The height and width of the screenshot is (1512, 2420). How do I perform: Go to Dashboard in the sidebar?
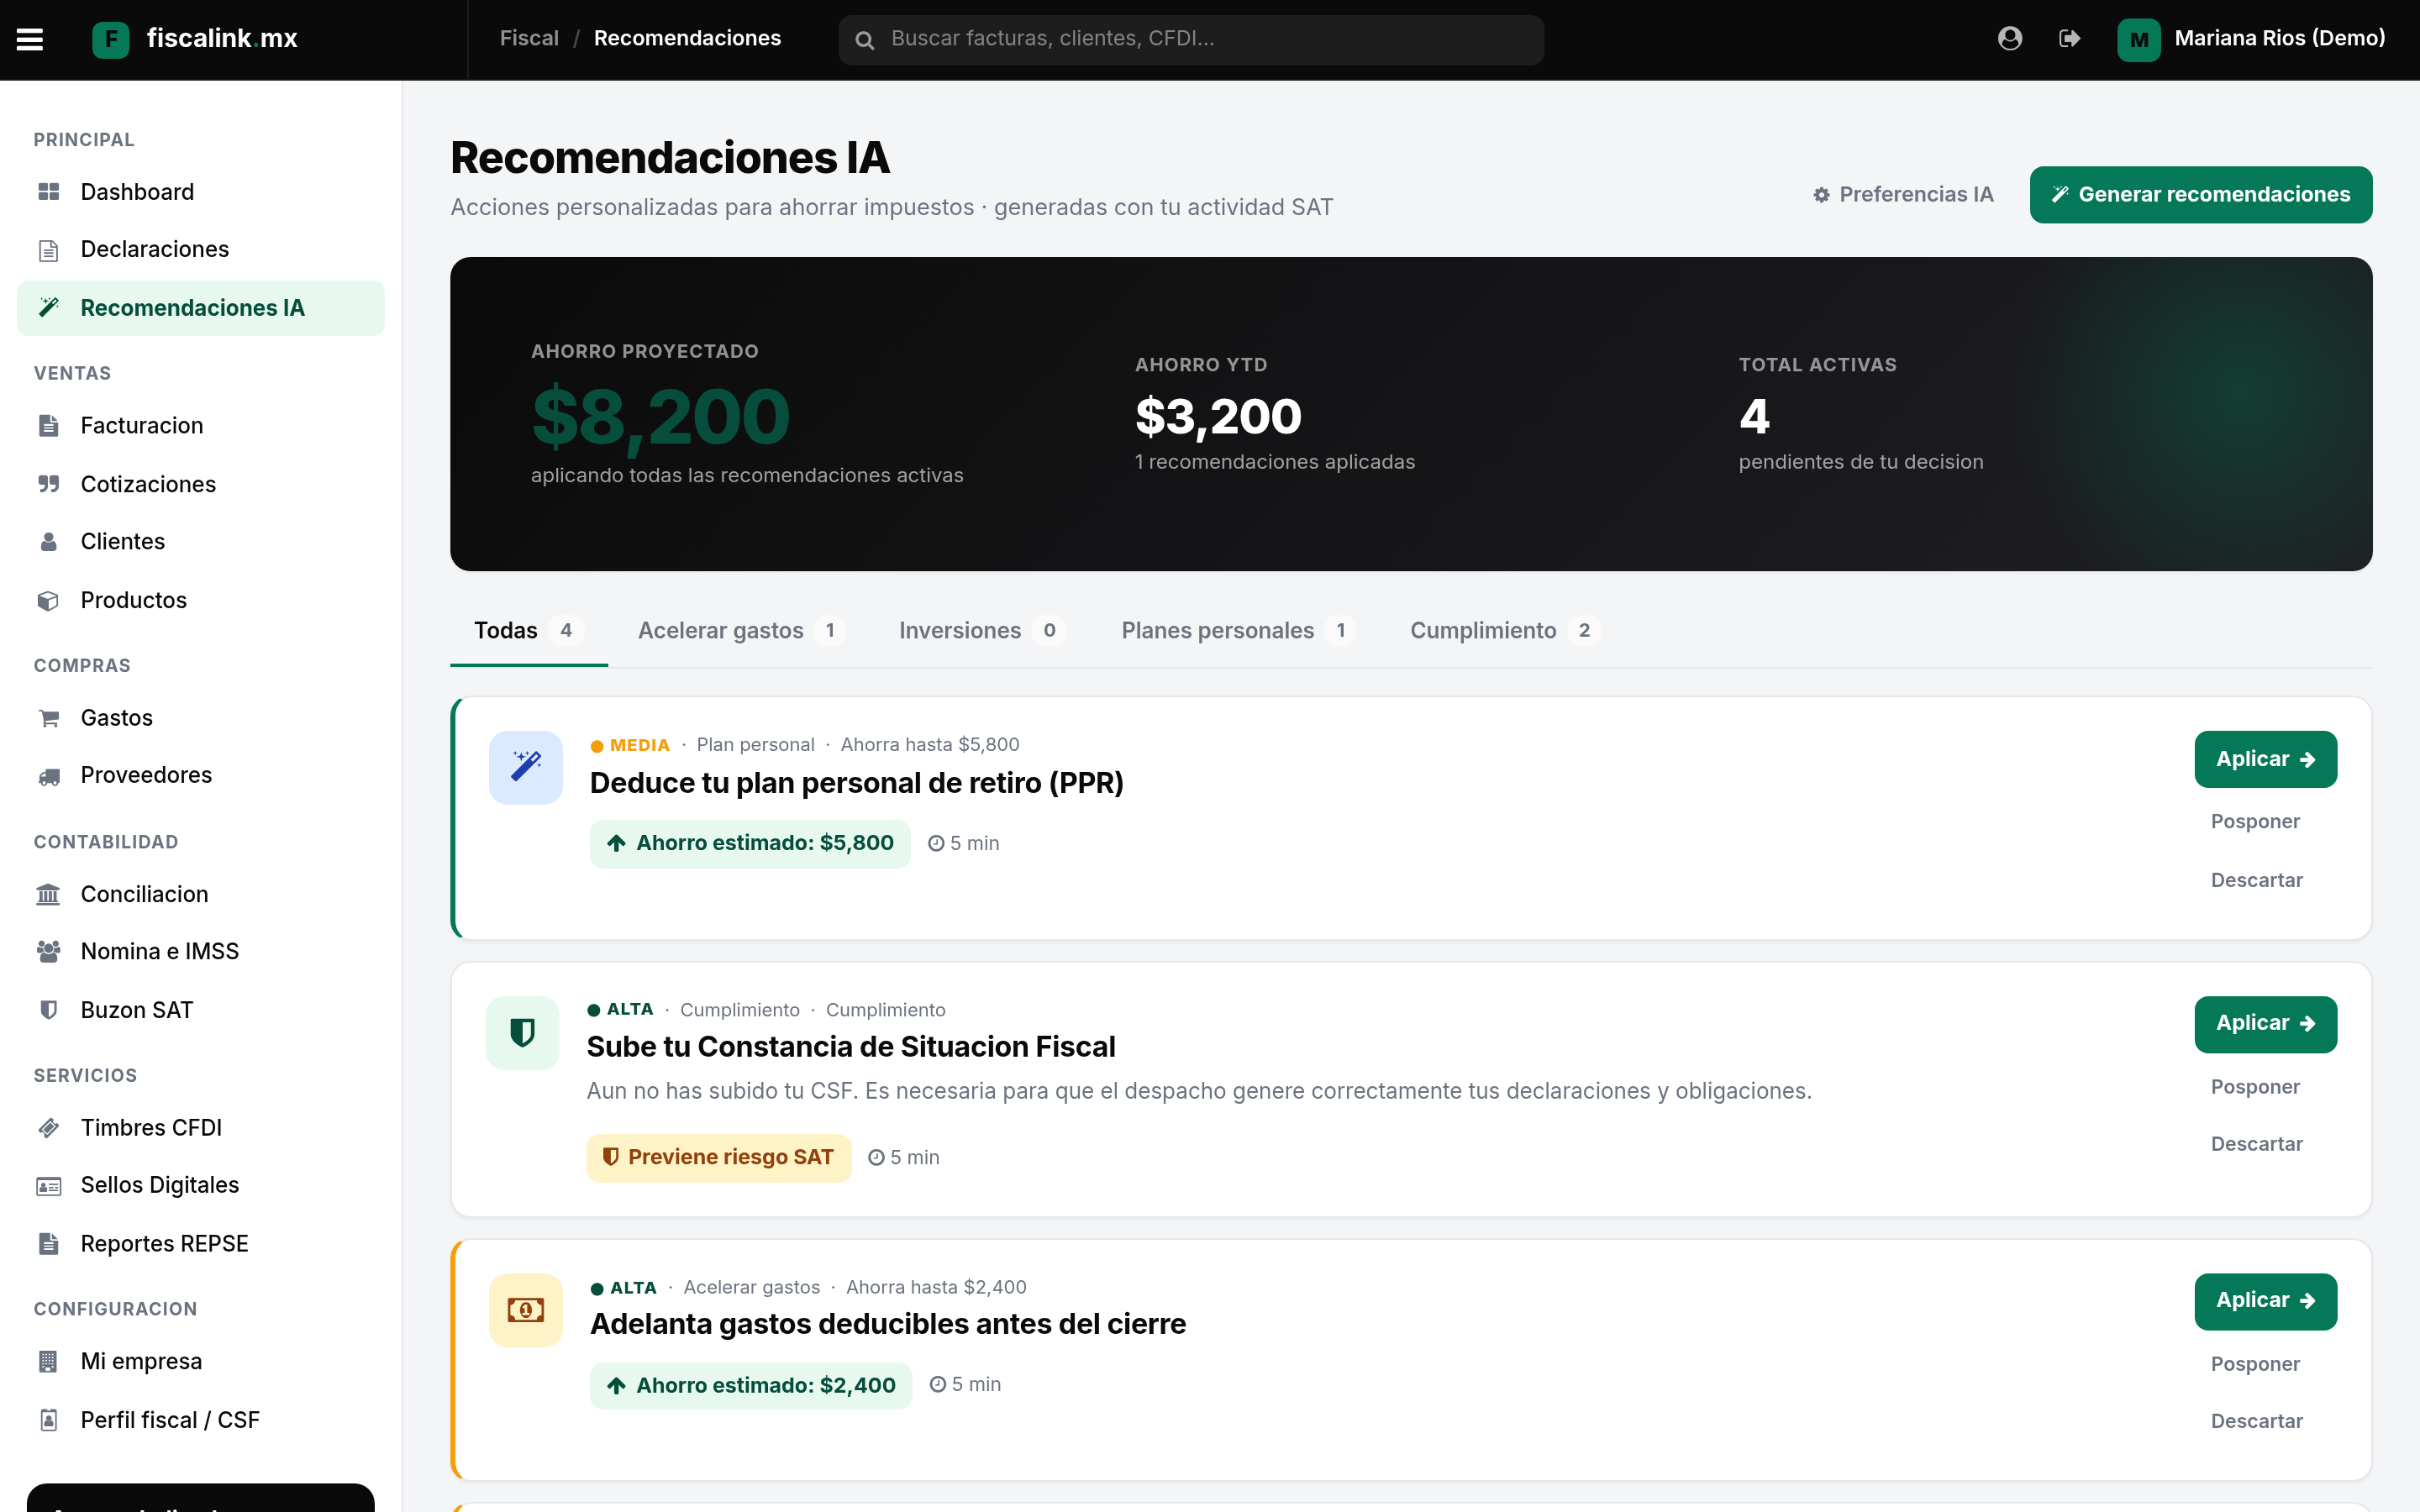(201, 192)
